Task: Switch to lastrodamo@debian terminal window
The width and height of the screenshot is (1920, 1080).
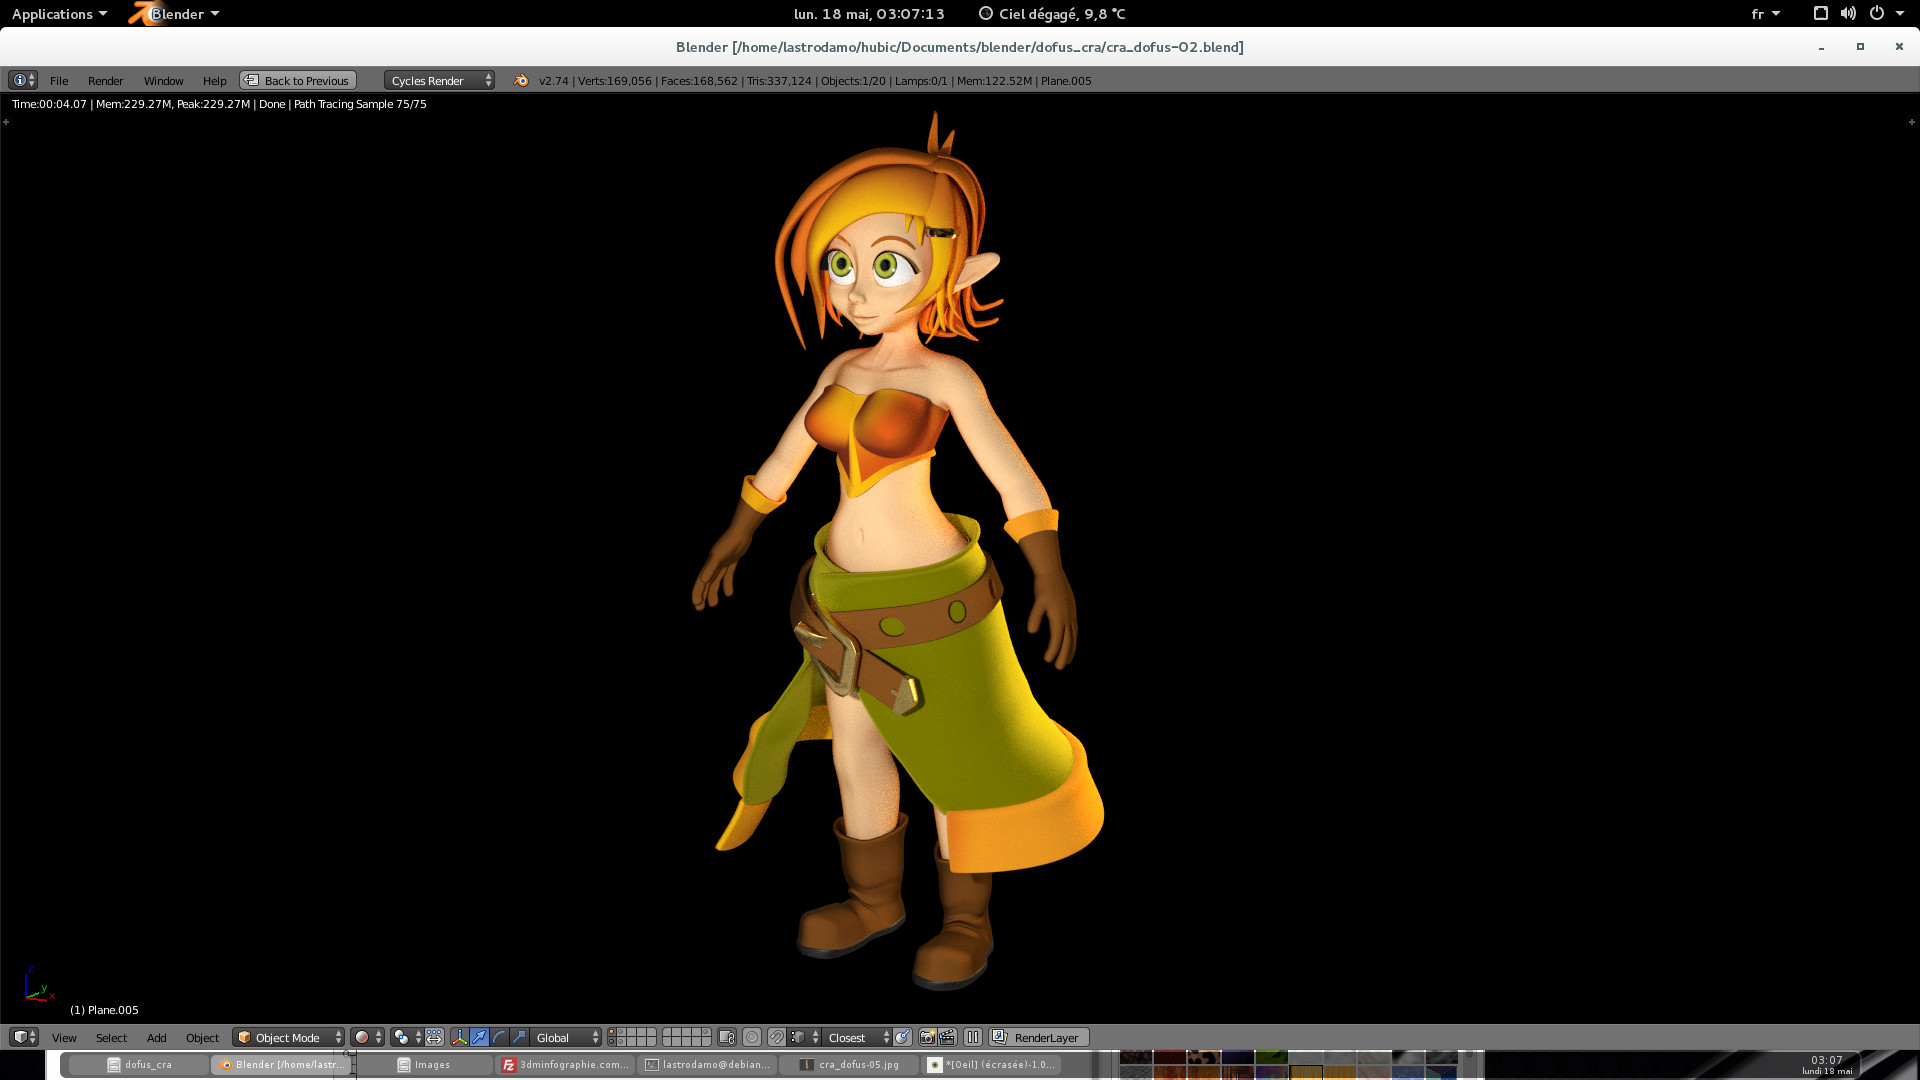Action: tap(707, 1065)
